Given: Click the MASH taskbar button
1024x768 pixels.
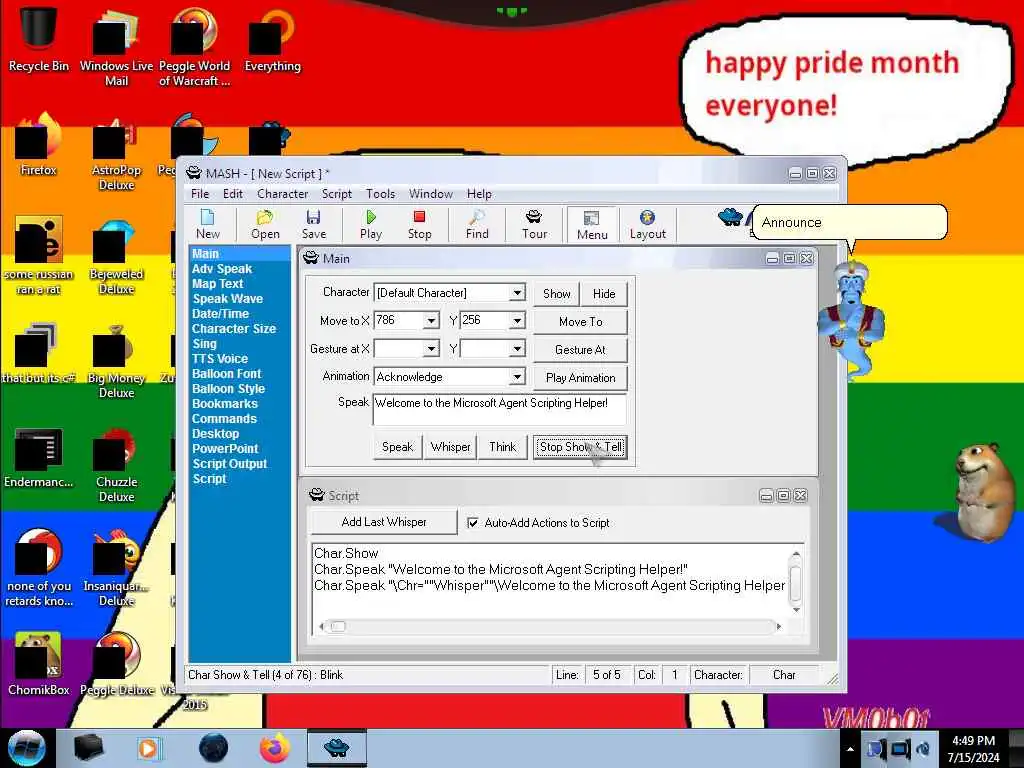Looking at the screenshot, I should coord(337,748).
